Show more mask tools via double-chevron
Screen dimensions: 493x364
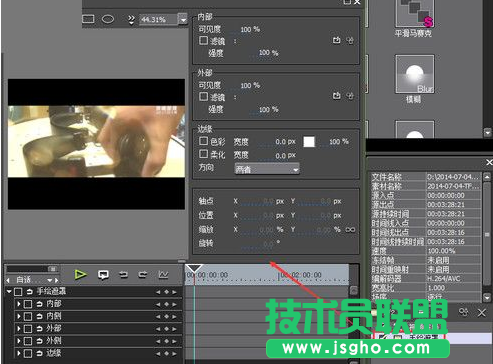pyautogui.click(x=131, y=20)
